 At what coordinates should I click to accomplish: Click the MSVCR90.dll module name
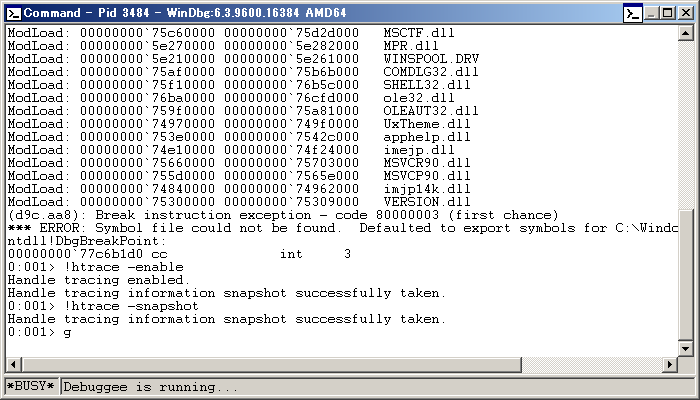[x=427, y=162]
